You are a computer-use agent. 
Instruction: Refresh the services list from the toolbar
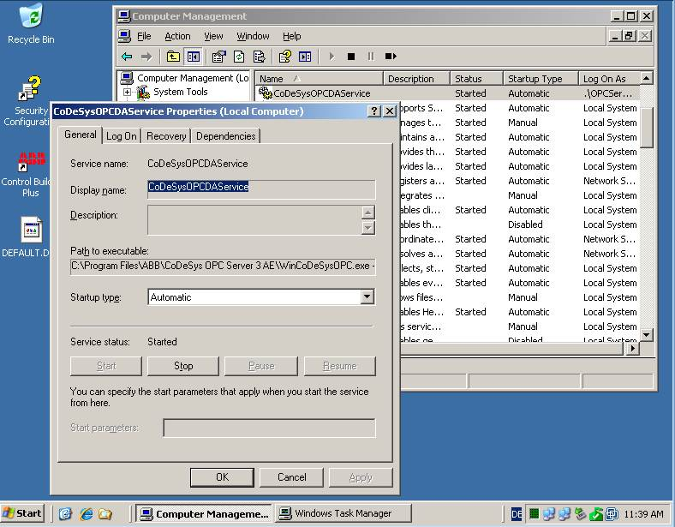tap(239, 56)
